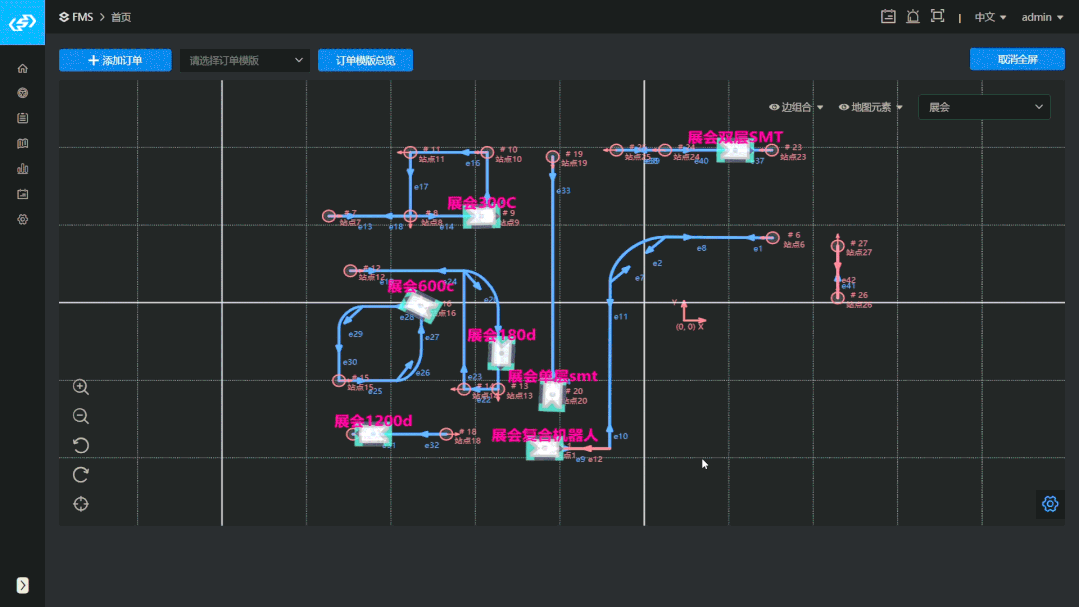Expand the 中文 language dropdown
The height and width of the screenshot is (607, 1079).
click(x=990, y=17)
